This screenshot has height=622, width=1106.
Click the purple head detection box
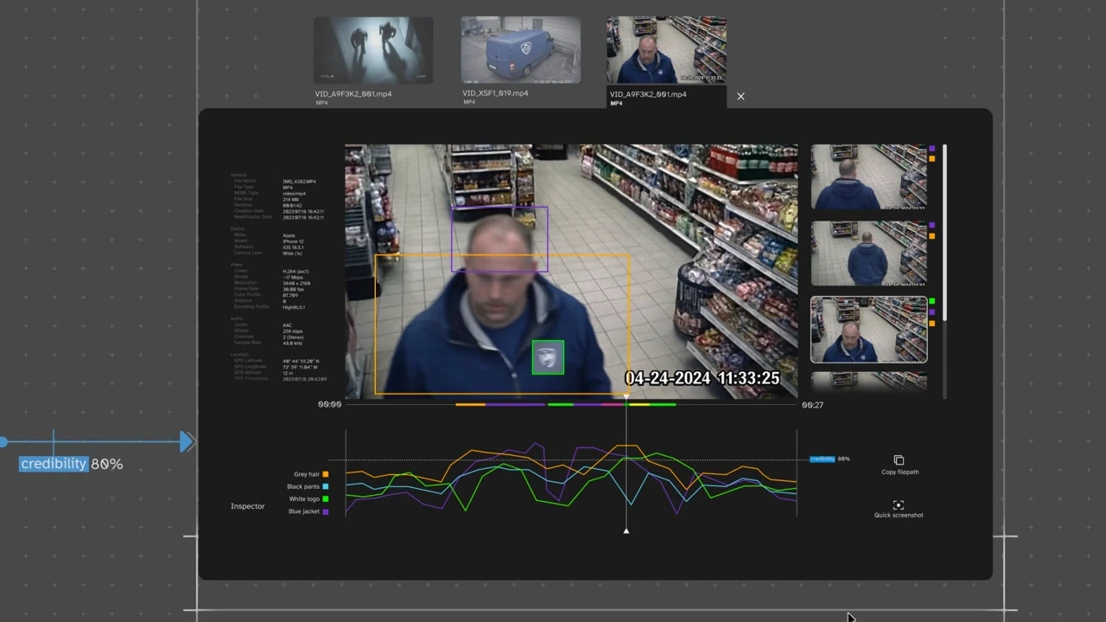click(x=499, y=239)
